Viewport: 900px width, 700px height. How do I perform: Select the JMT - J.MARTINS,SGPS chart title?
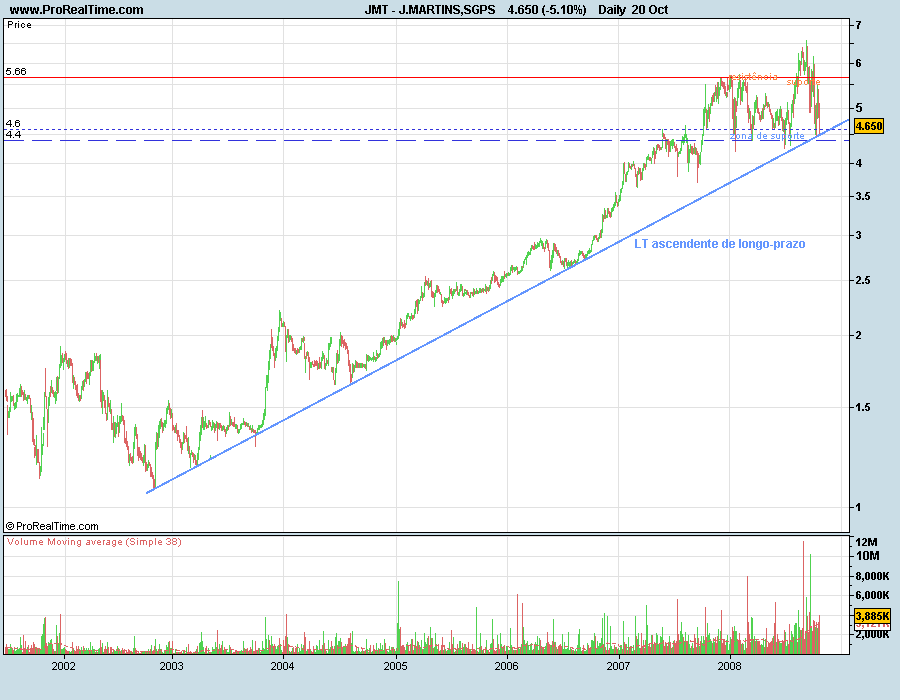pos(430,10)
